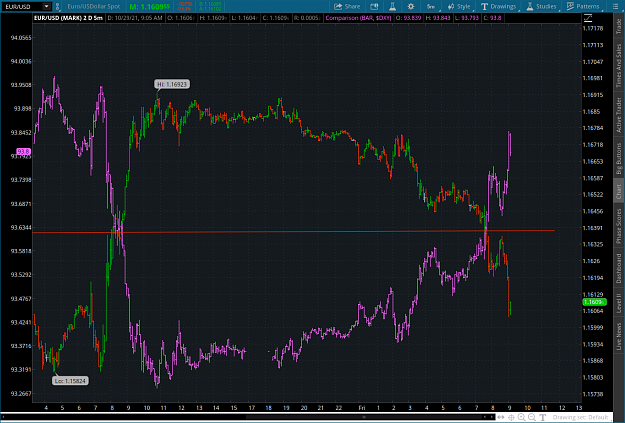The image size is (625, 423).
Task: Click the green 1.1609 current price label
Action: [594, 302]
